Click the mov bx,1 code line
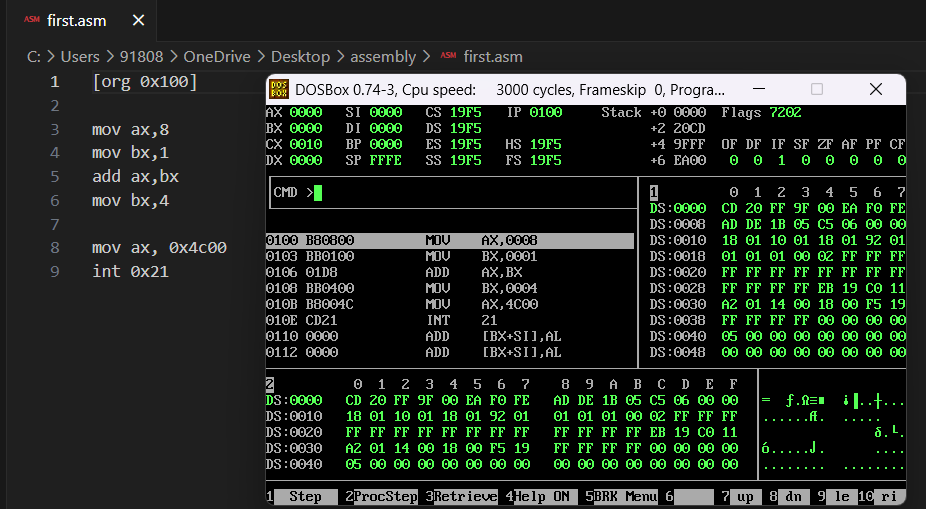This screenshot has height=509, width=926. pos(131,153)
